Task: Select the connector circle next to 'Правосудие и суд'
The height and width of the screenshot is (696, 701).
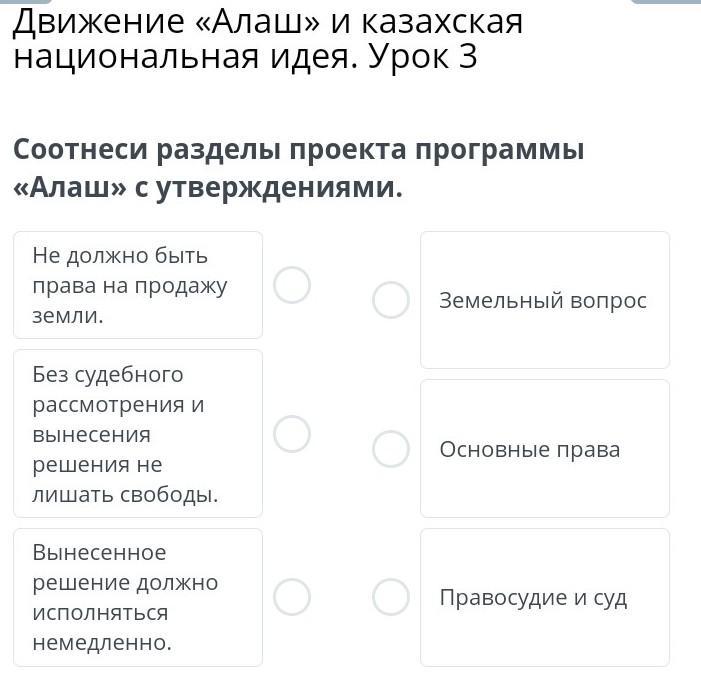Action: [x=391, y=597]
